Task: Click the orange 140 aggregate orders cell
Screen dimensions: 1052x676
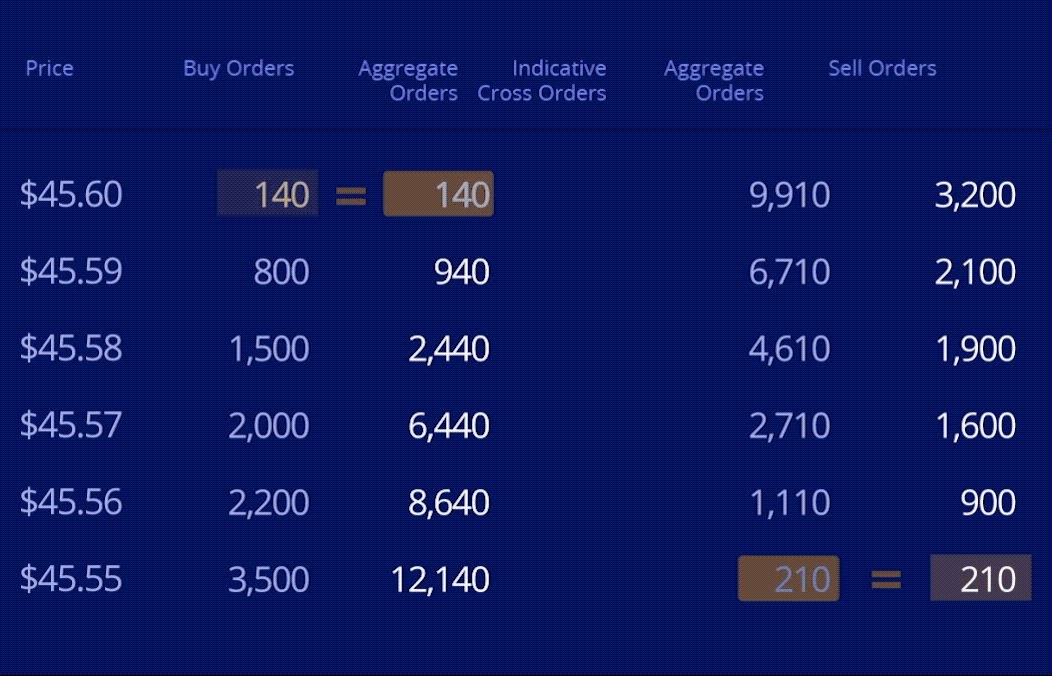Action: 438,194
